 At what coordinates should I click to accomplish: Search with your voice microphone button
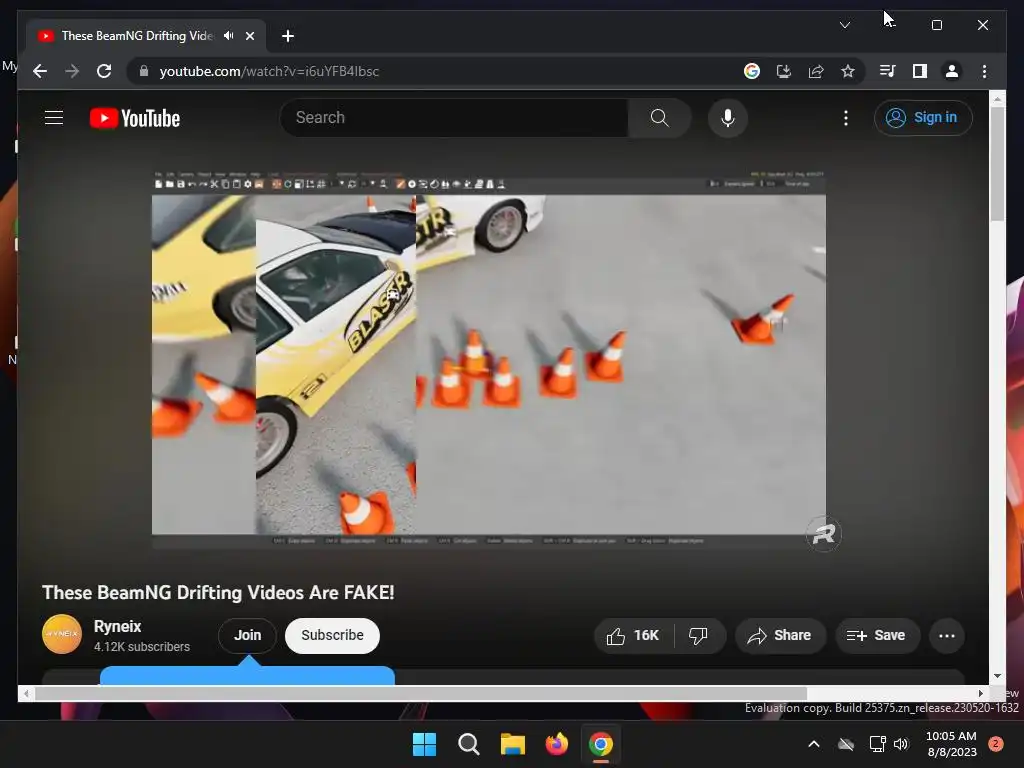(728, 118)
